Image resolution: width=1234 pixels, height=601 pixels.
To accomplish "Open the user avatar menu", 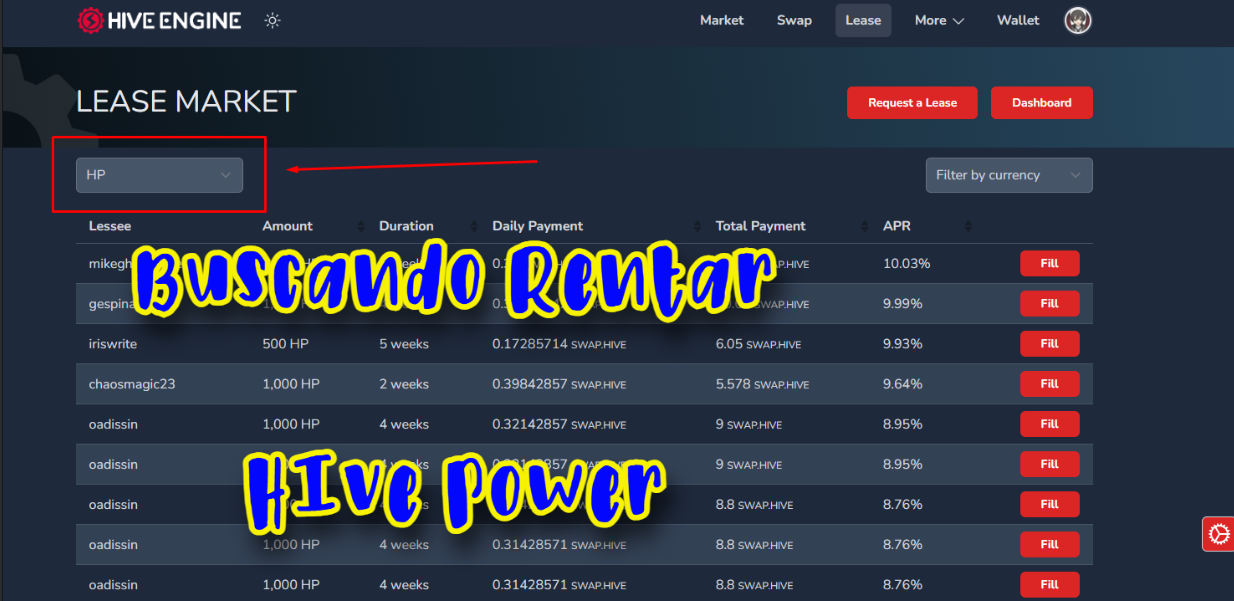I will 1078,20.
